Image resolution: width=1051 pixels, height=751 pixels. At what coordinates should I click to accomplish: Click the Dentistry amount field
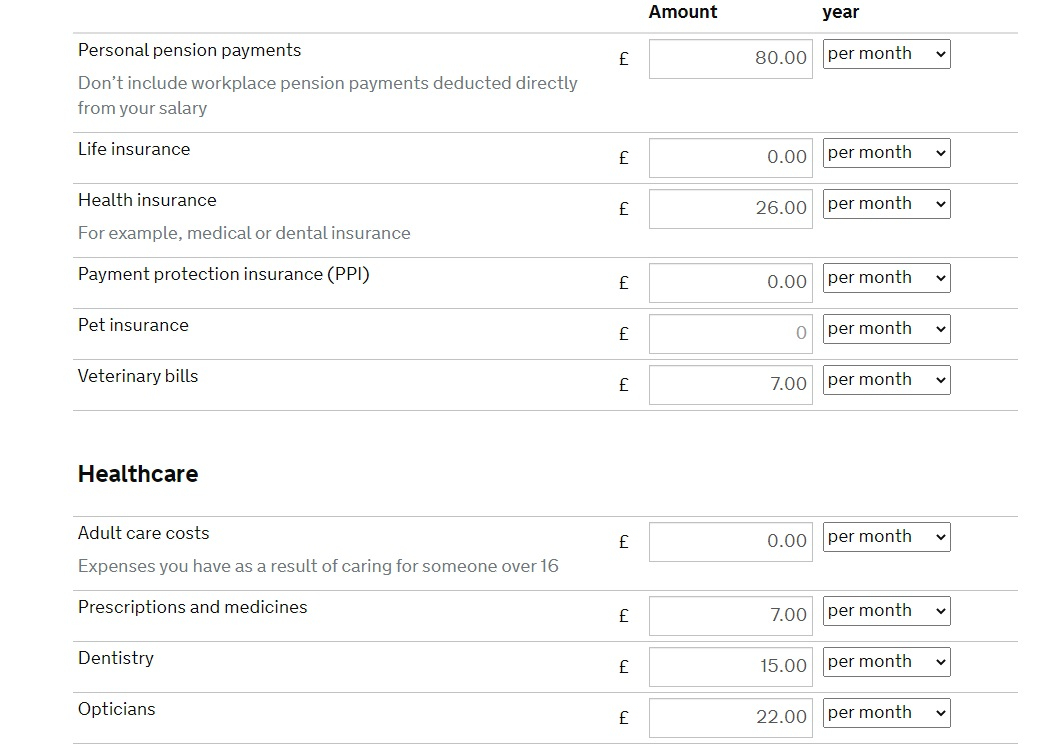point(730,666)
